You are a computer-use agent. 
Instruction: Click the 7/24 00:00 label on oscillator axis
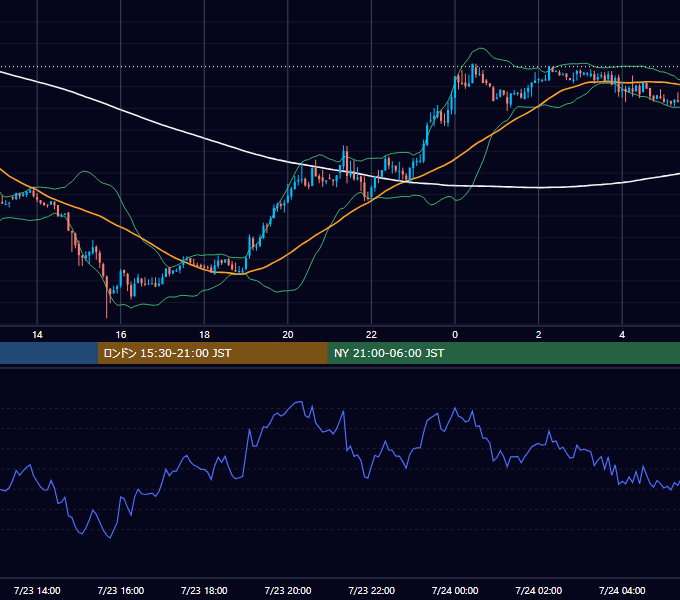pos(455,590)
